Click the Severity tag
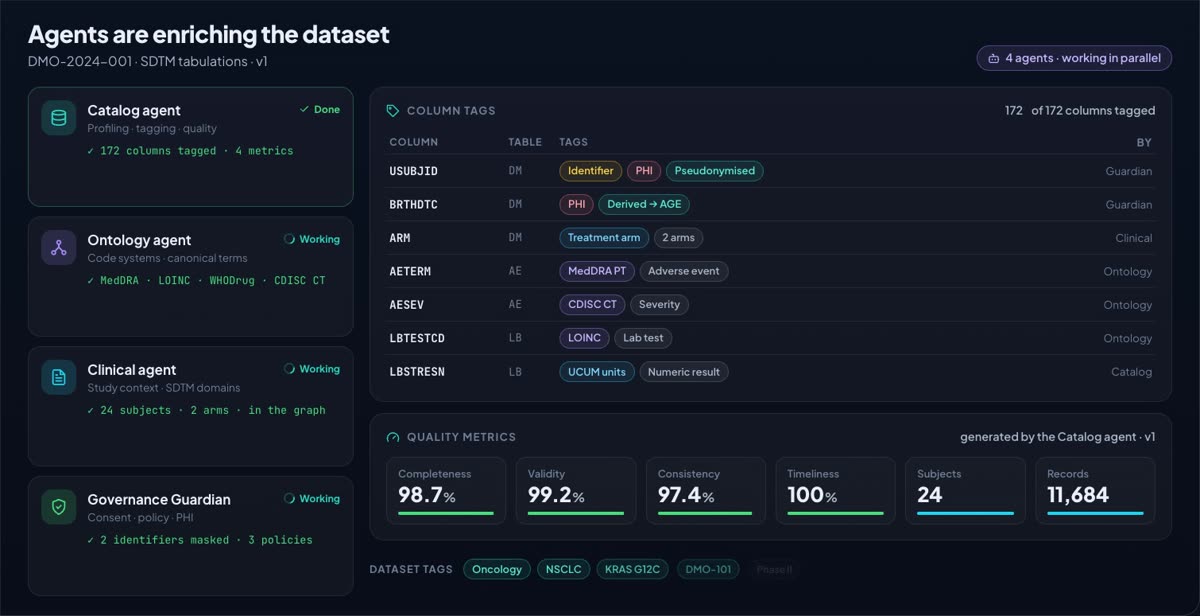 point(659,304)
